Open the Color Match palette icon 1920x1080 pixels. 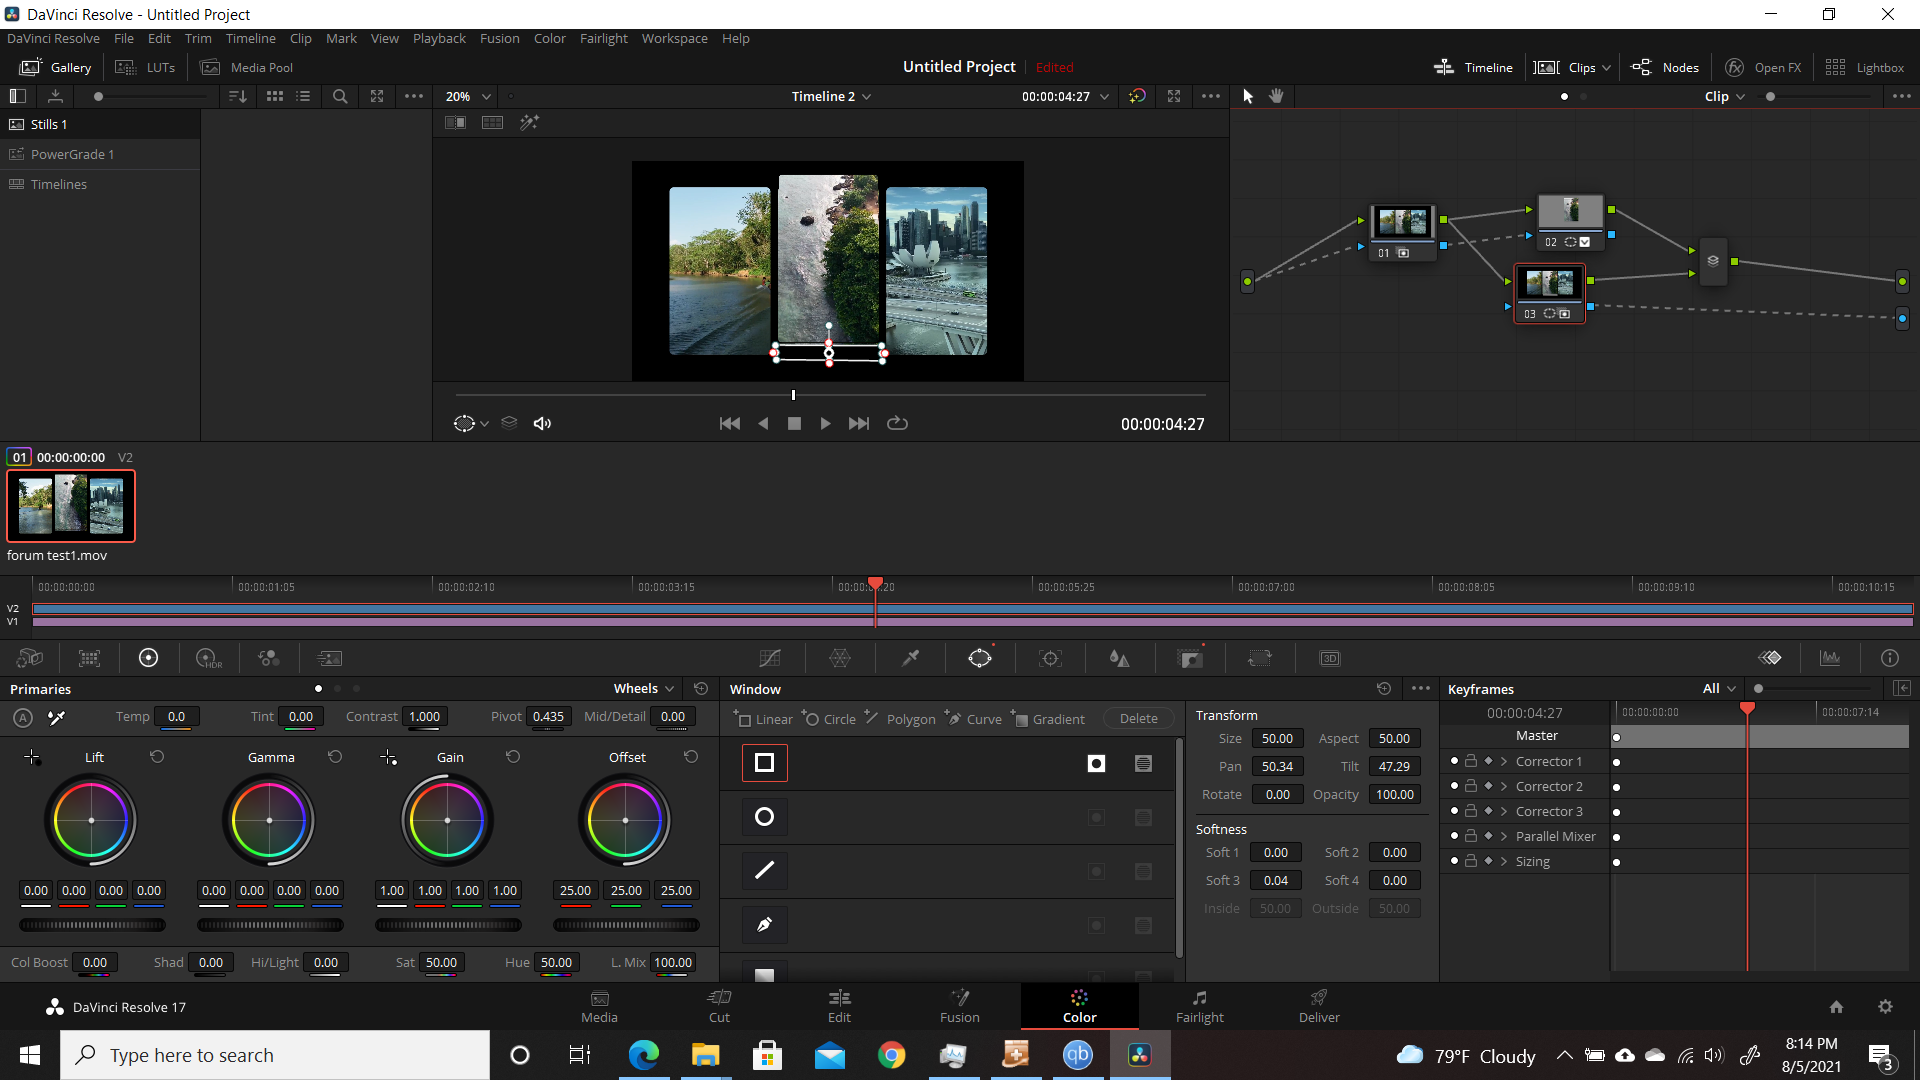click(90, 658)
